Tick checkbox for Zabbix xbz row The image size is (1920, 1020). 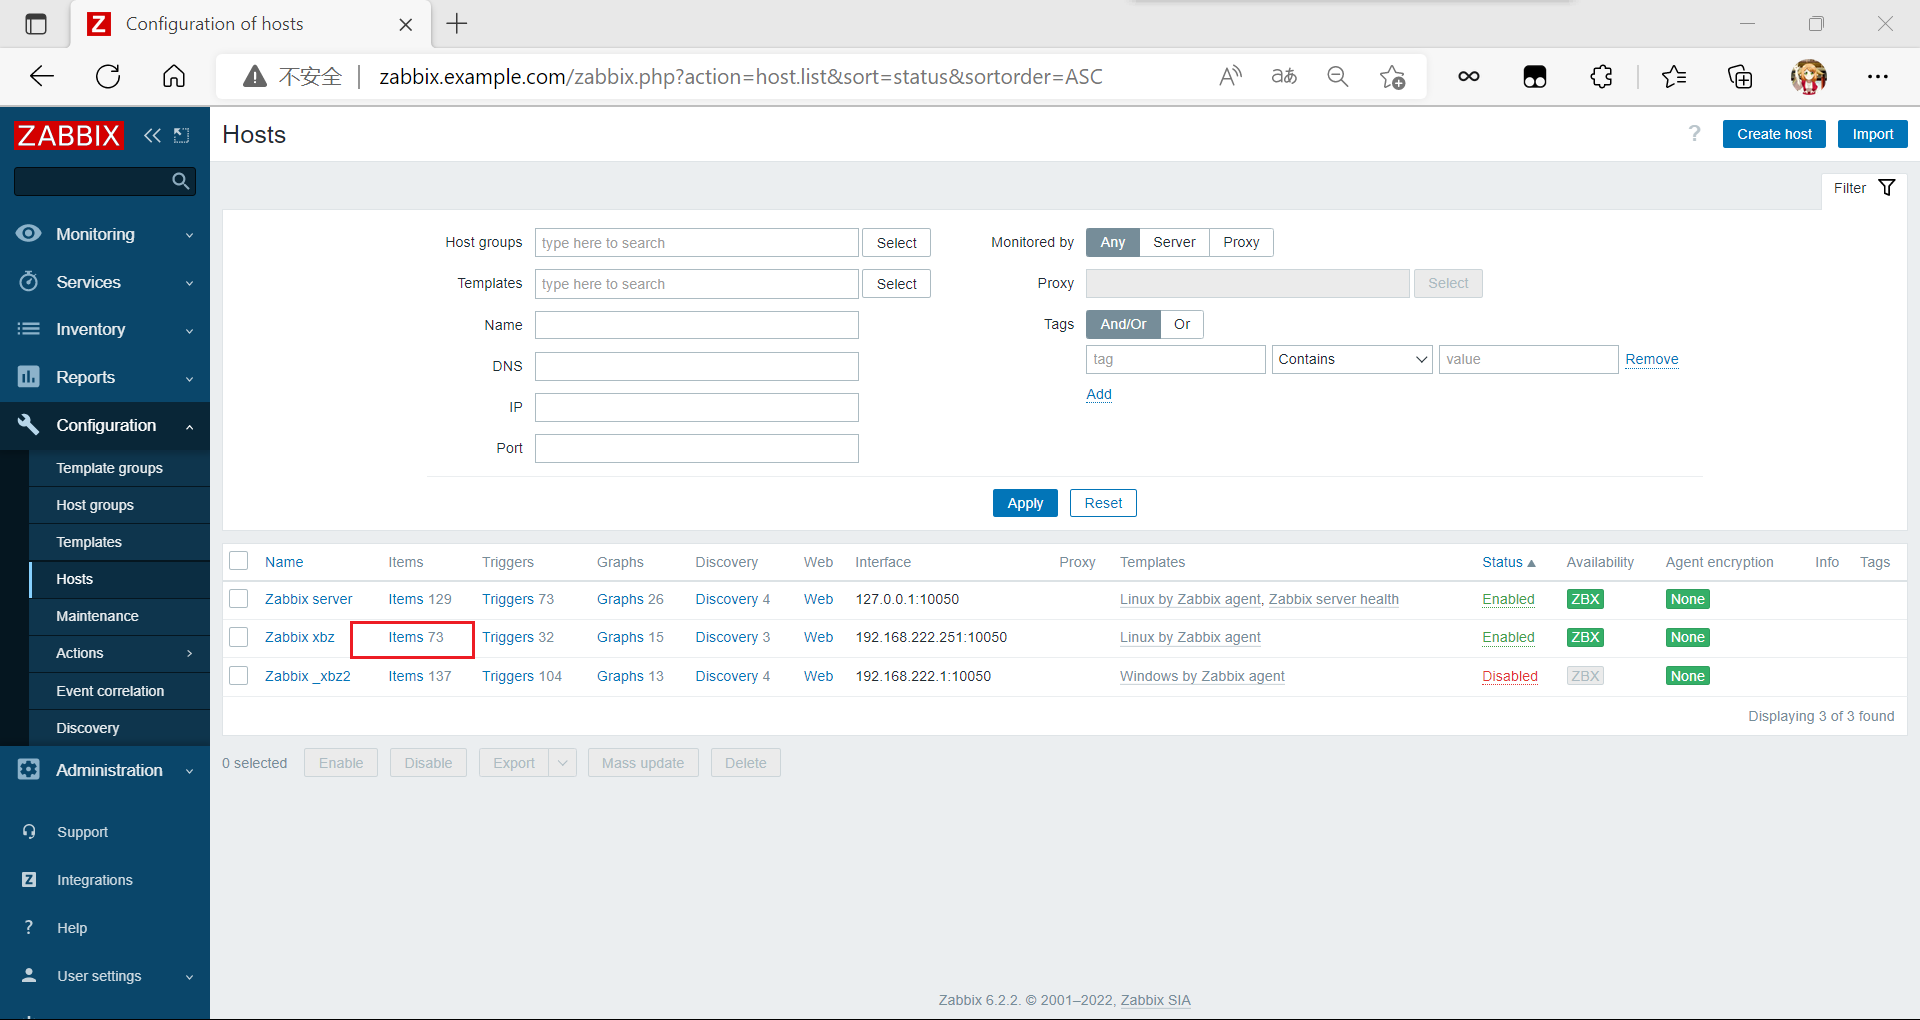238,637
